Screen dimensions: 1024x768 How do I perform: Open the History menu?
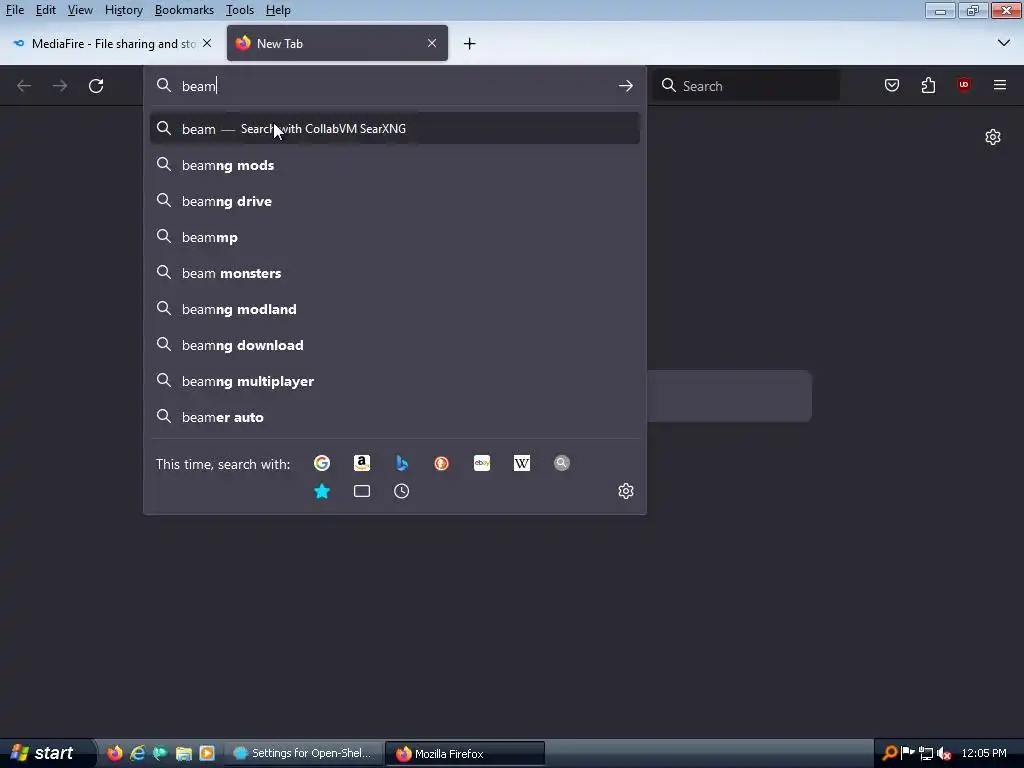click(123, 10)
